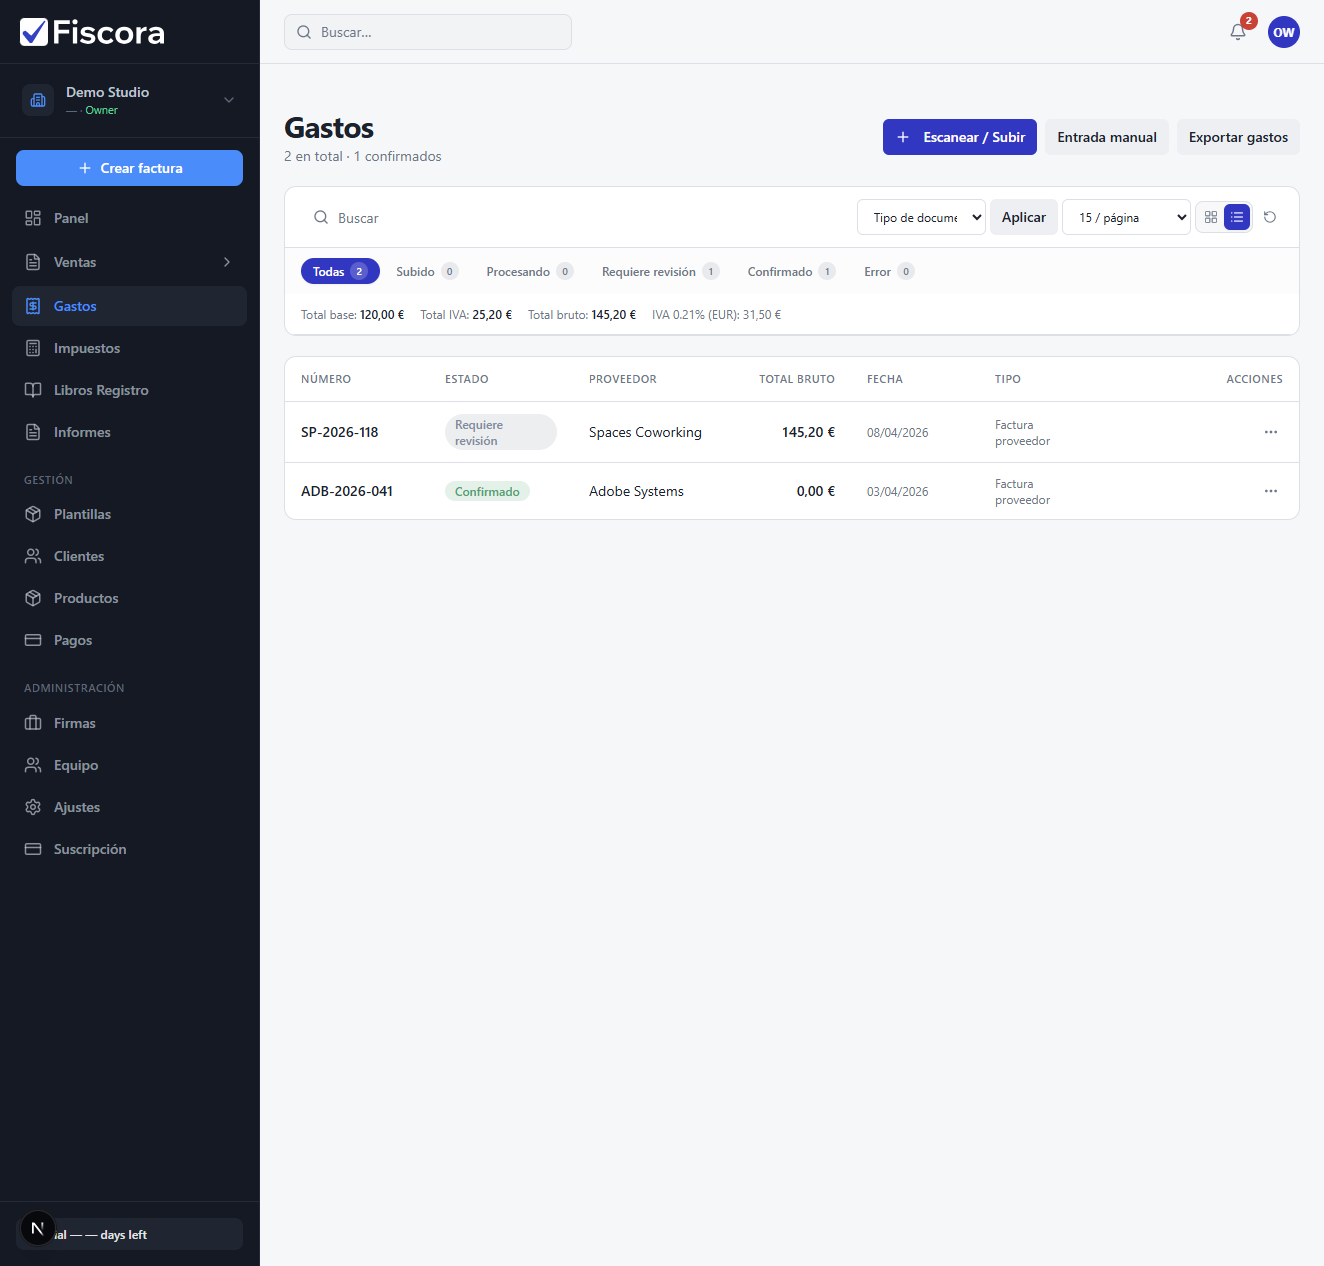Select the Error tab
This screenshot has width=1324, height=1266.
pyautogui.click(x=889, y=271)
